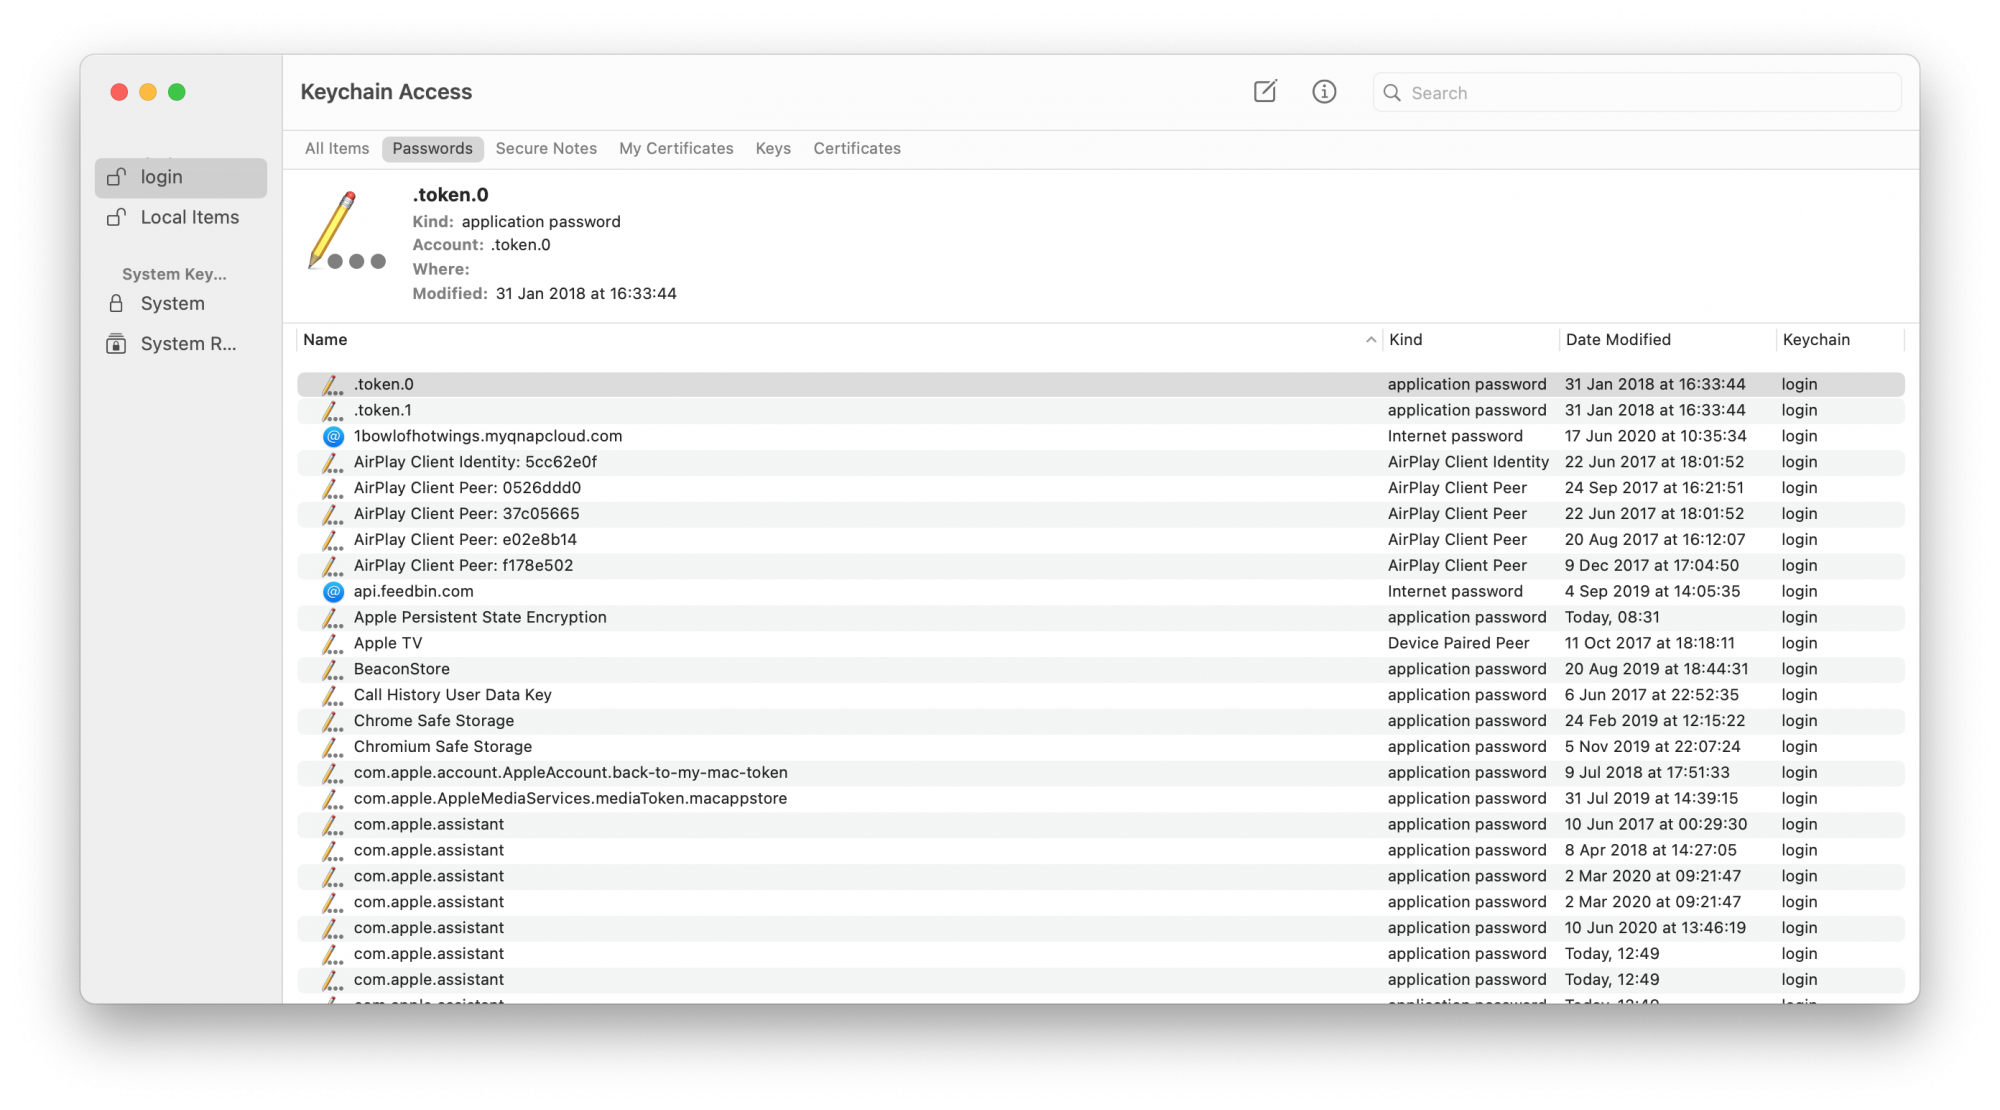Screen dimensions: 2000x1110
Task: Sort list by Kind column header
Action: 1405,340
